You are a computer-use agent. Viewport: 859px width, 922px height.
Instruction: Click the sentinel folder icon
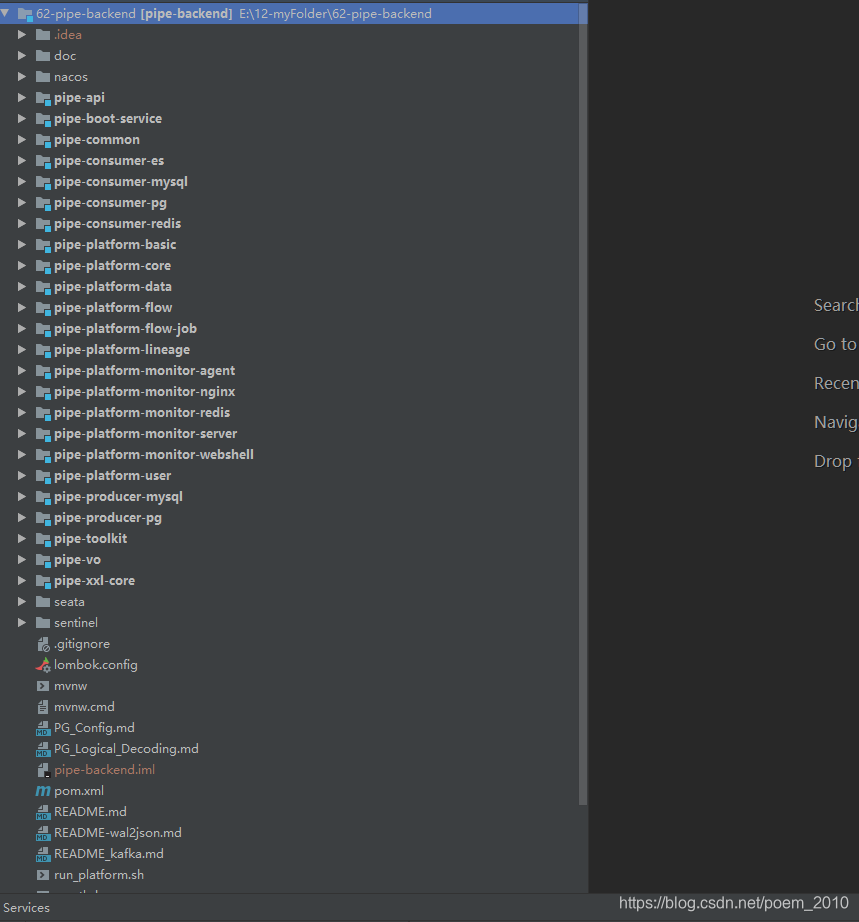click(42, 623)
